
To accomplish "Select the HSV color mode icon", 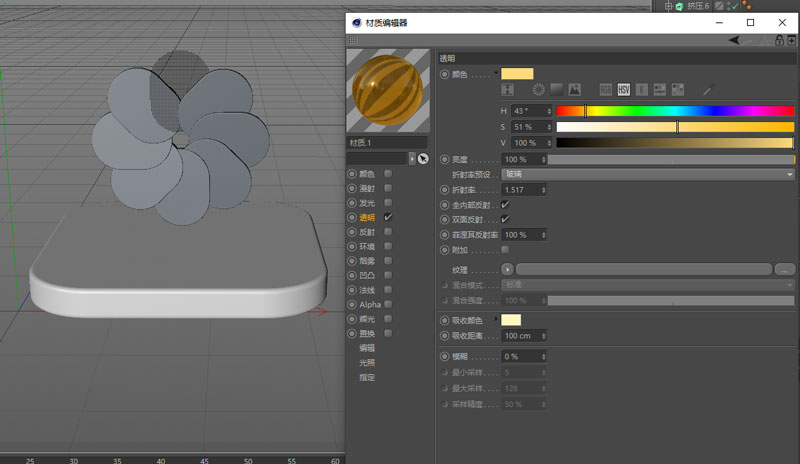I will click(x=624, y=90).
